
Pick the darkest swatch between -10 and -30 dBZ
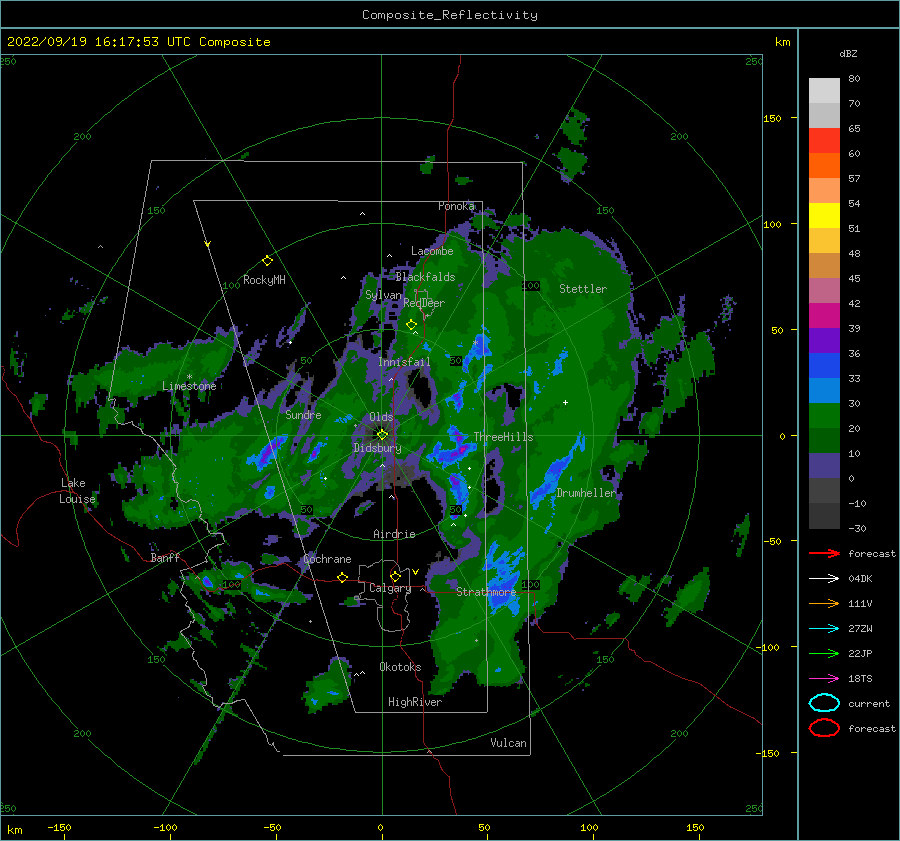pyautogui.click(x=824, y=516)
